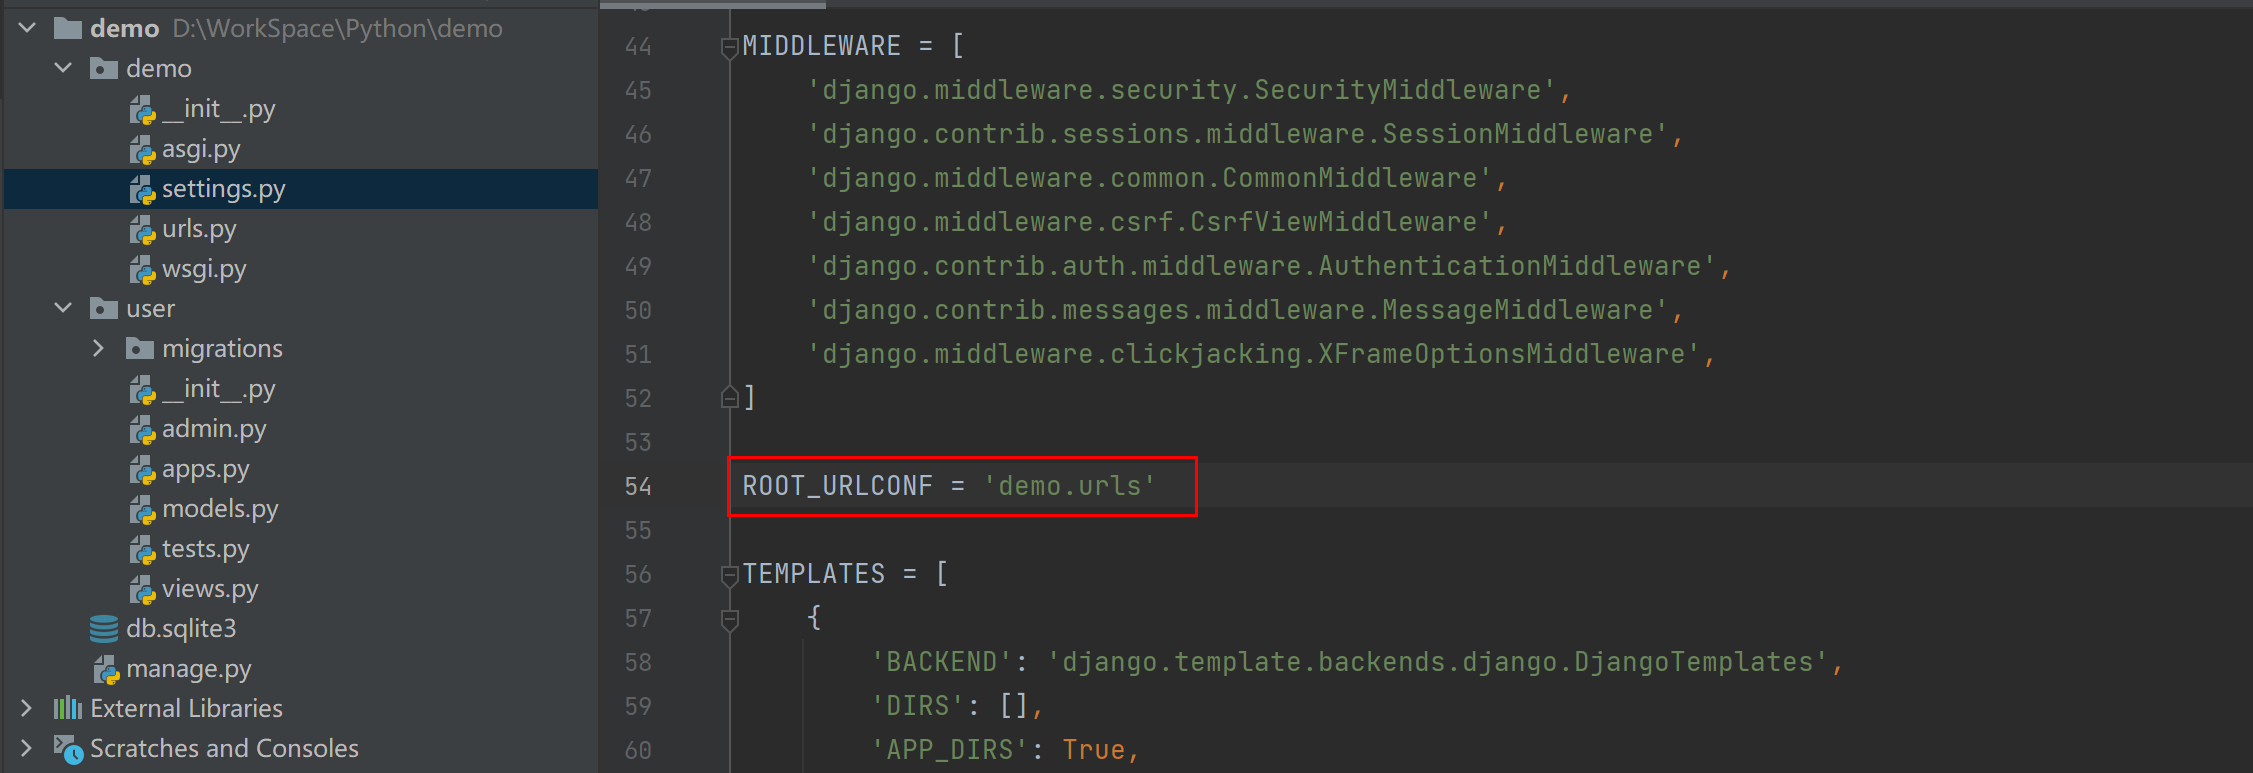Select the settings.py file icon
The width and height of the screenshot is (2253, 773).
(143, 189)
